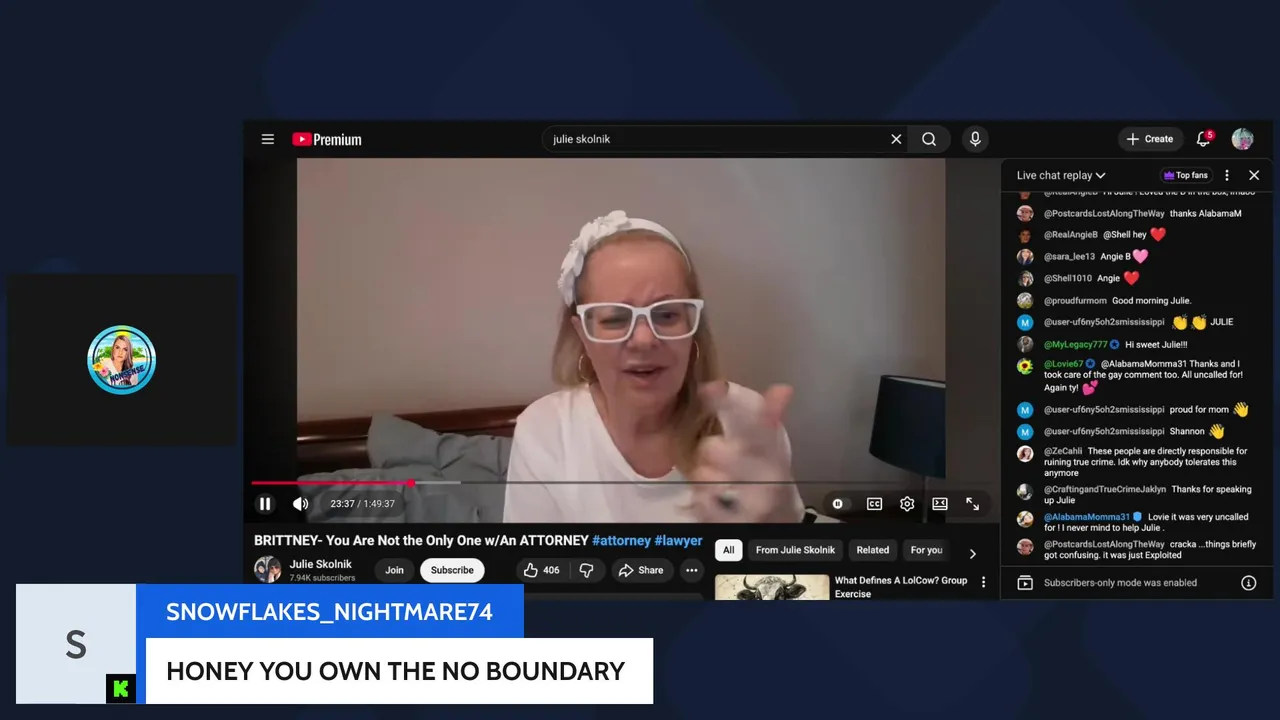Seek on the red video progress bar
Viewport: 1280px width, 720px height.
coord(620,483)
